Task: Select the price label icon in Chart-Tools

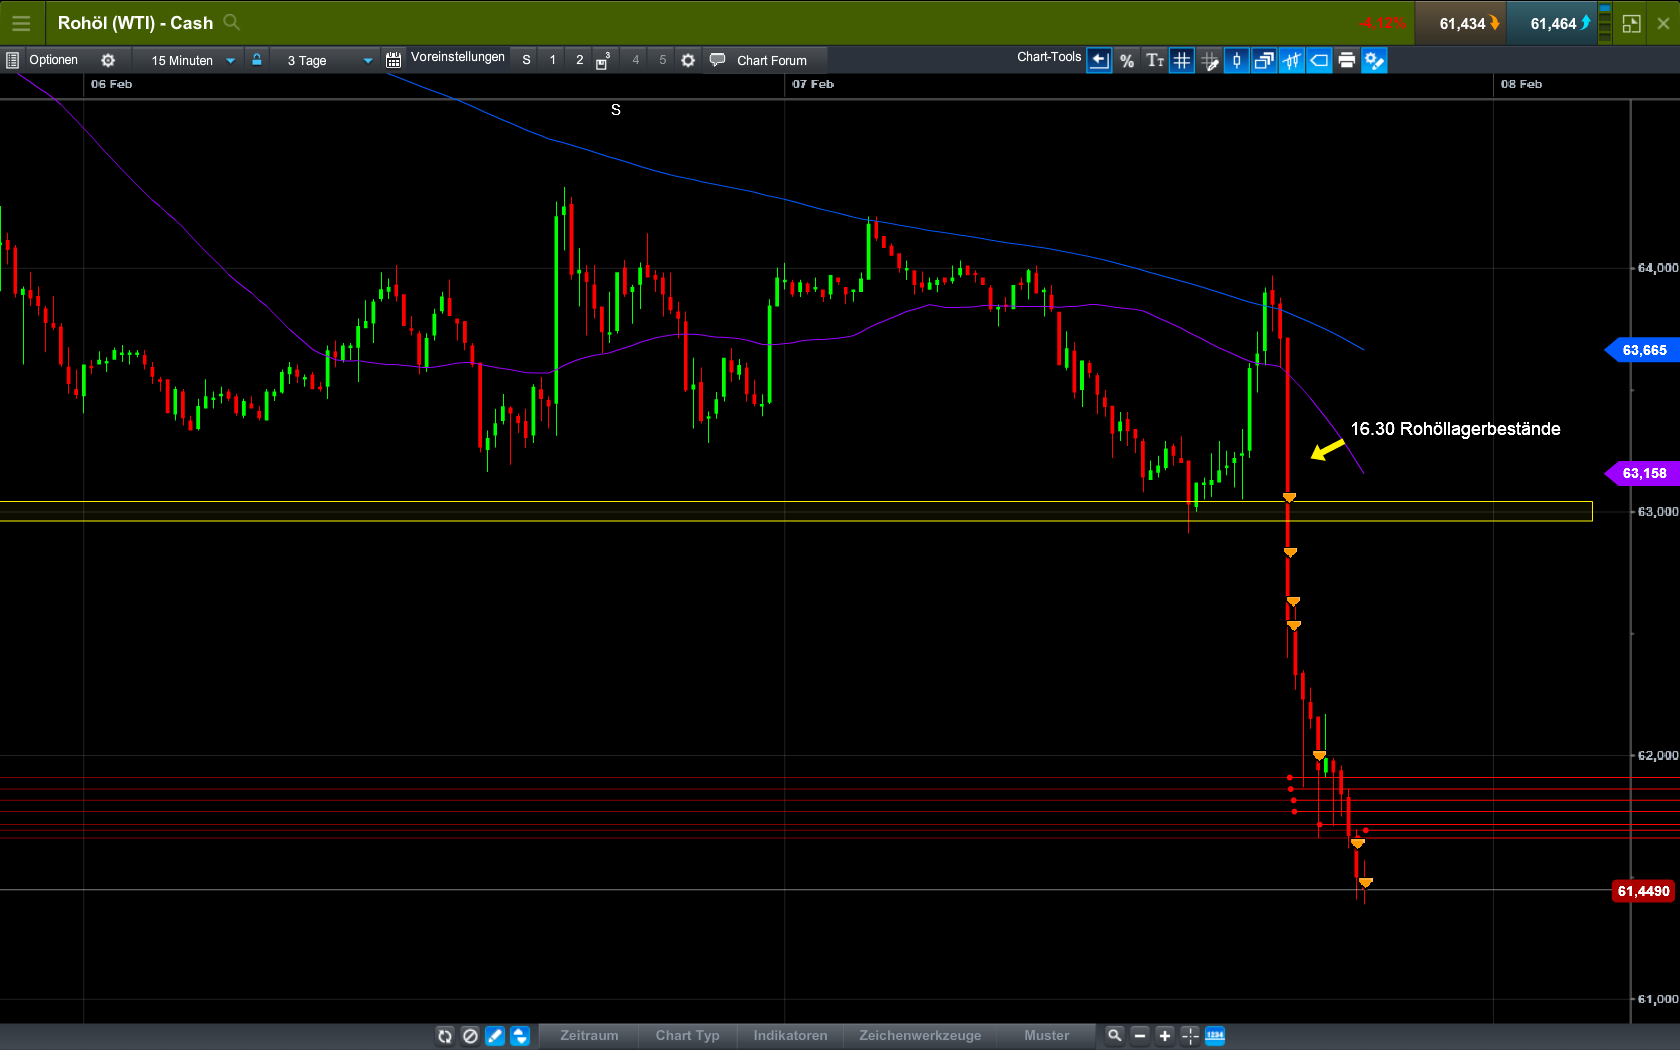Action: [1319, 60]
